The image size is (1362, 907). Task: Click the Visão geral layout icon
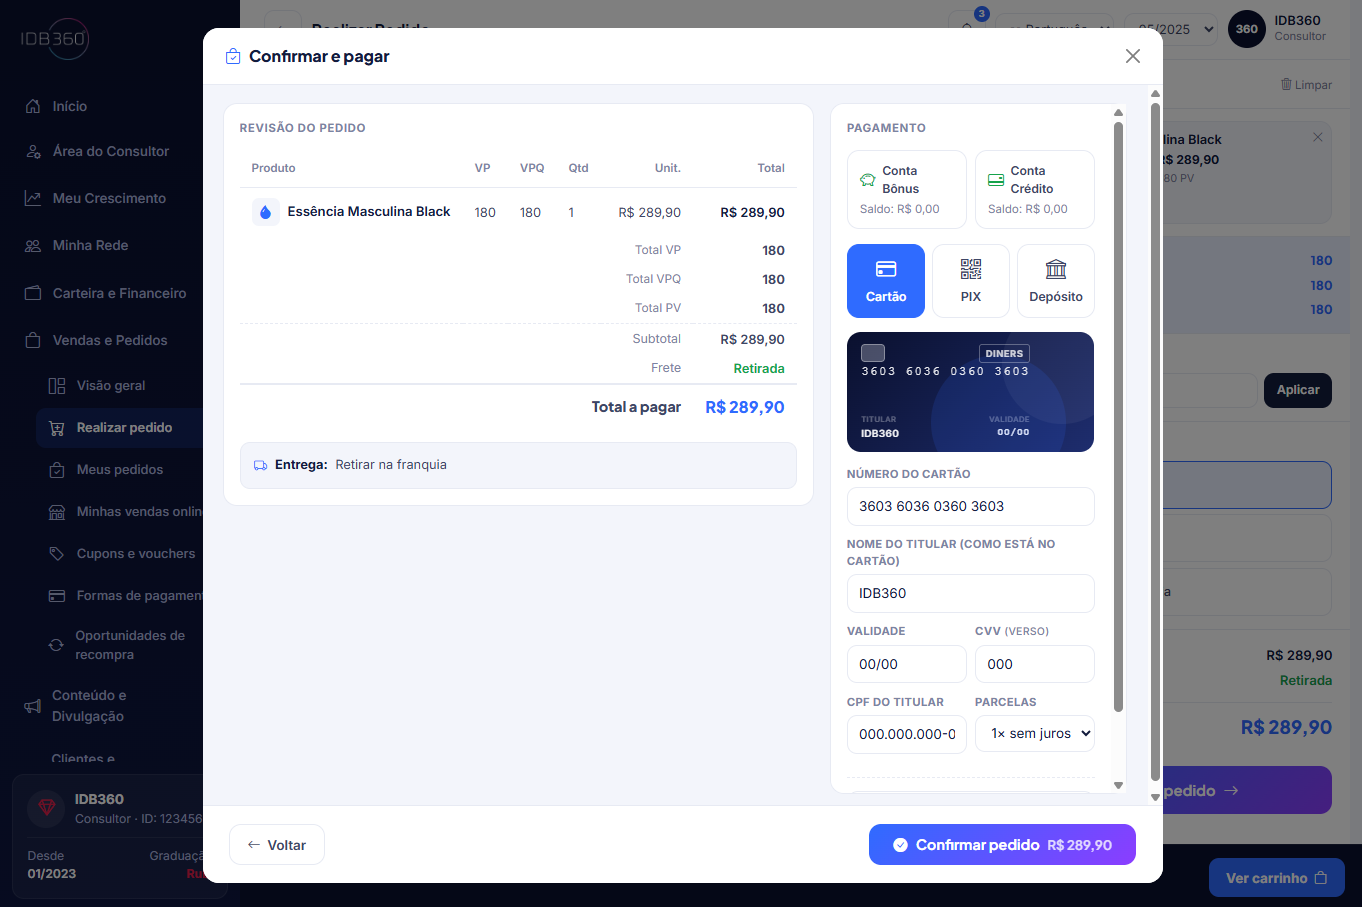pos(57,385)
